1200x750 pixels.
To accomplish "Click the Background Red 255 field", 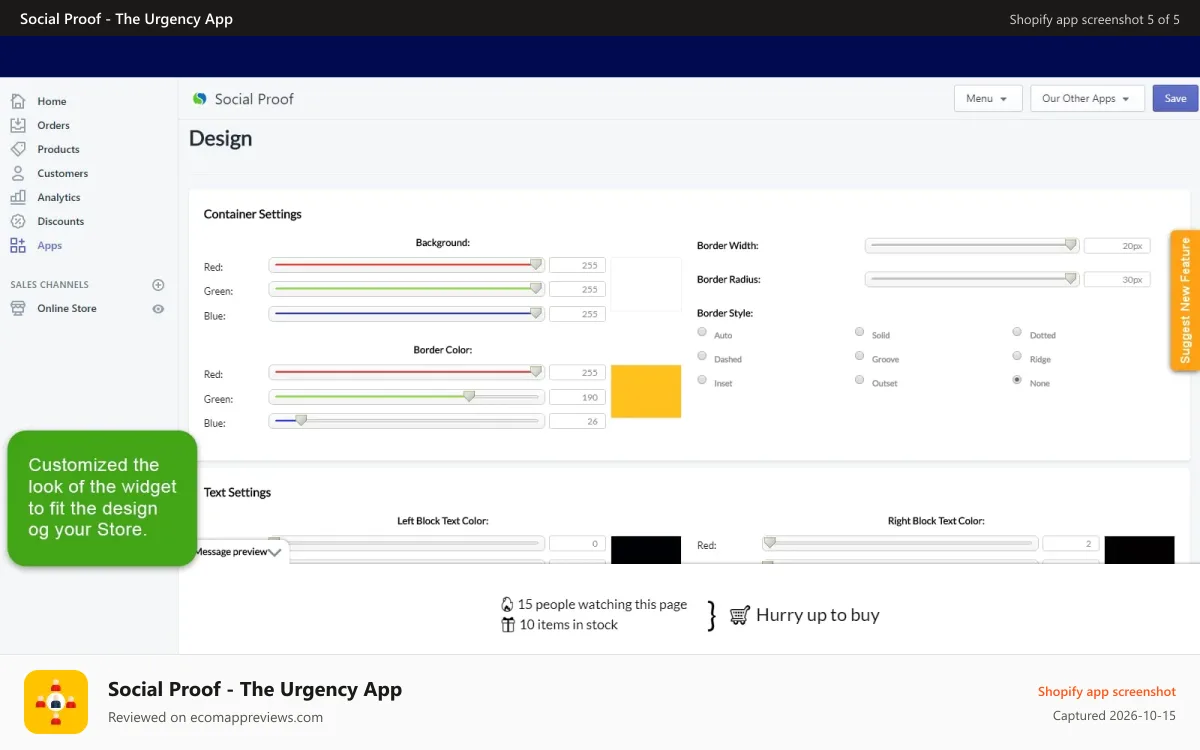I will [577, 265].
